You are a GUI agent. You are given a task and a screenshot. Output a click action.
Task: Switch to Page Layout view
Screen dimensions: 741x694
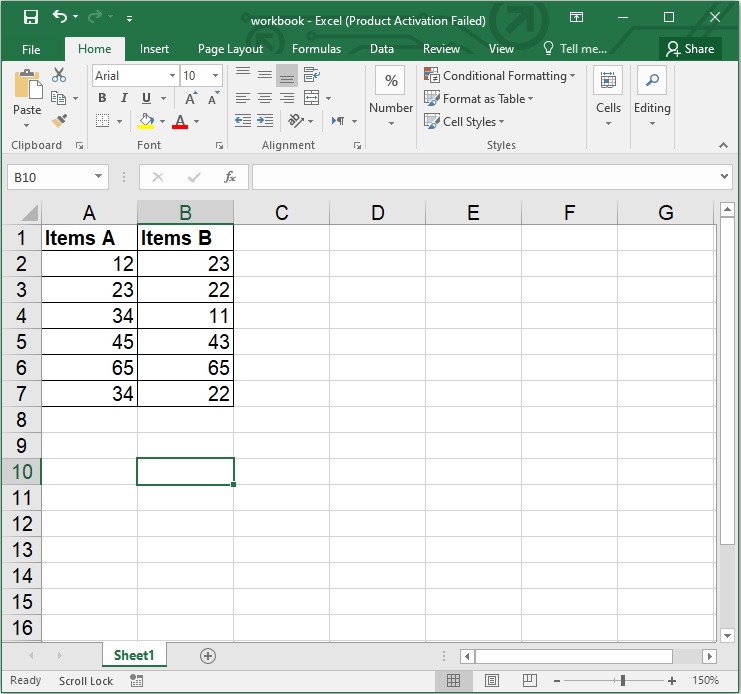491,681
